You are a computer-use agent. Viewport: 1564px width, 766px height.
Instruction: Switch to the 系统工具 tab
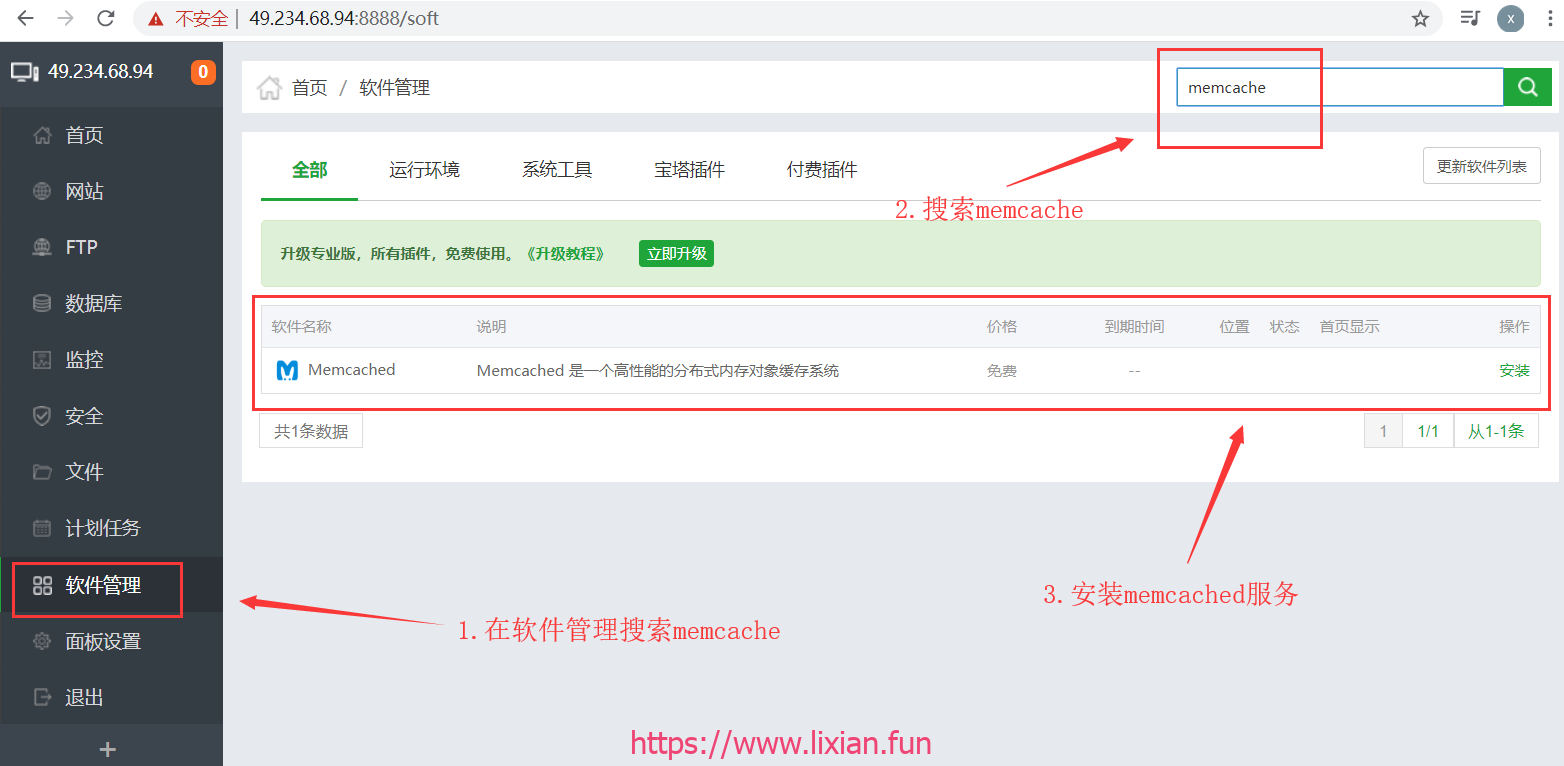[x=557, y=170]
